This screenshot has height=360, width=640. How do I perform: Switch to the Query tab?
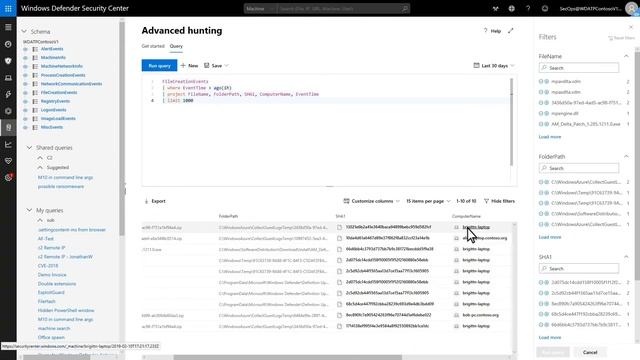click(176, 46)
